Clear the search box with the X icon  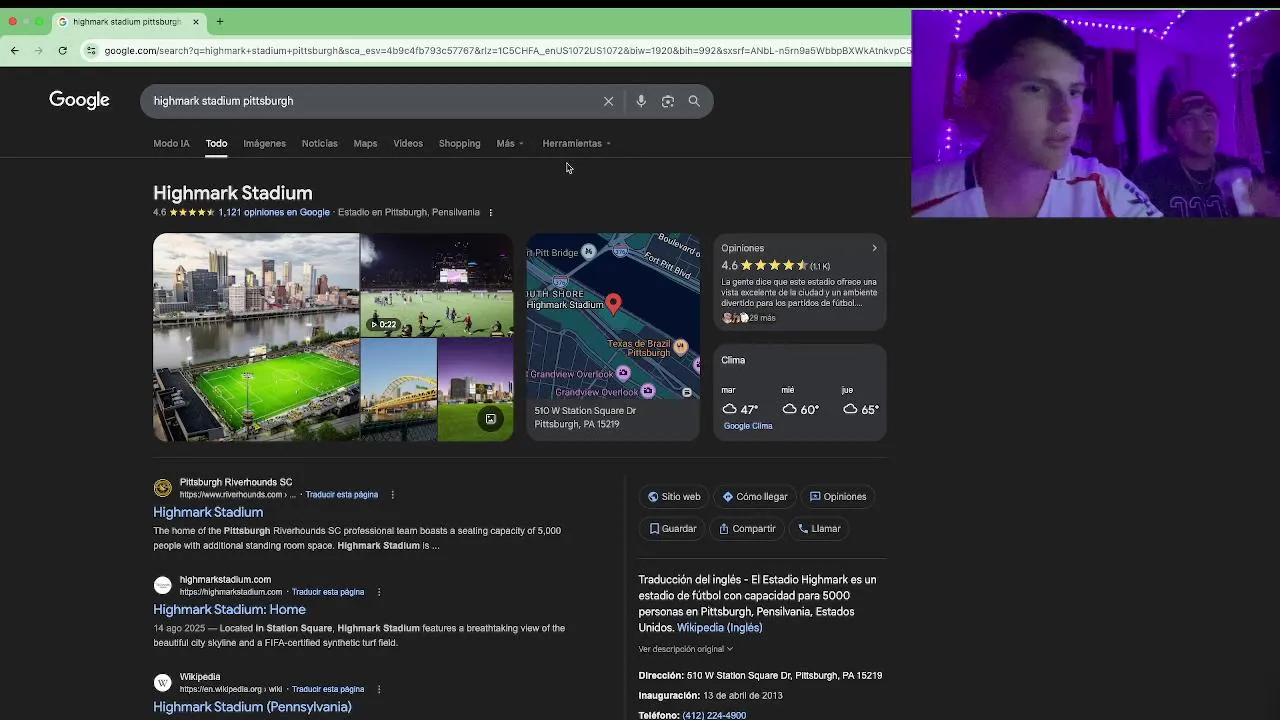608,101
